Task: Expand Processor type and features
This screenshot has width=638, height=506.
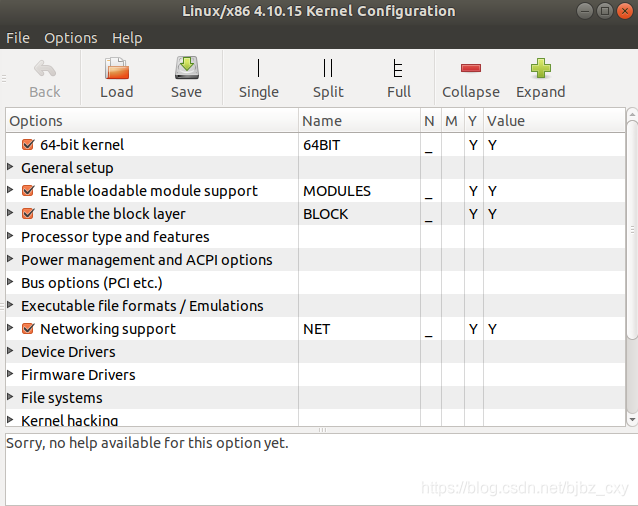Action: coord(11,236)
